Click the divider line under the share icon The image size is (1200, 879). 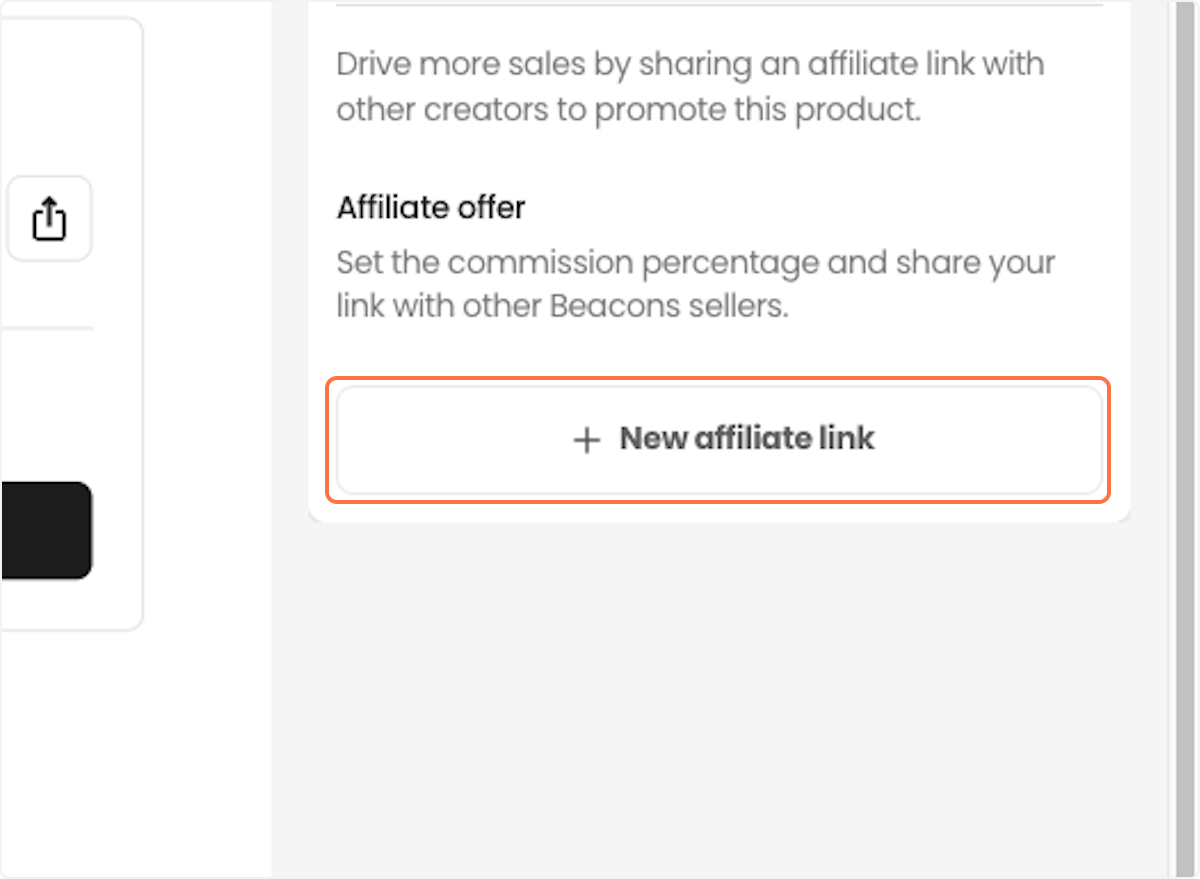tap(46, 327)
